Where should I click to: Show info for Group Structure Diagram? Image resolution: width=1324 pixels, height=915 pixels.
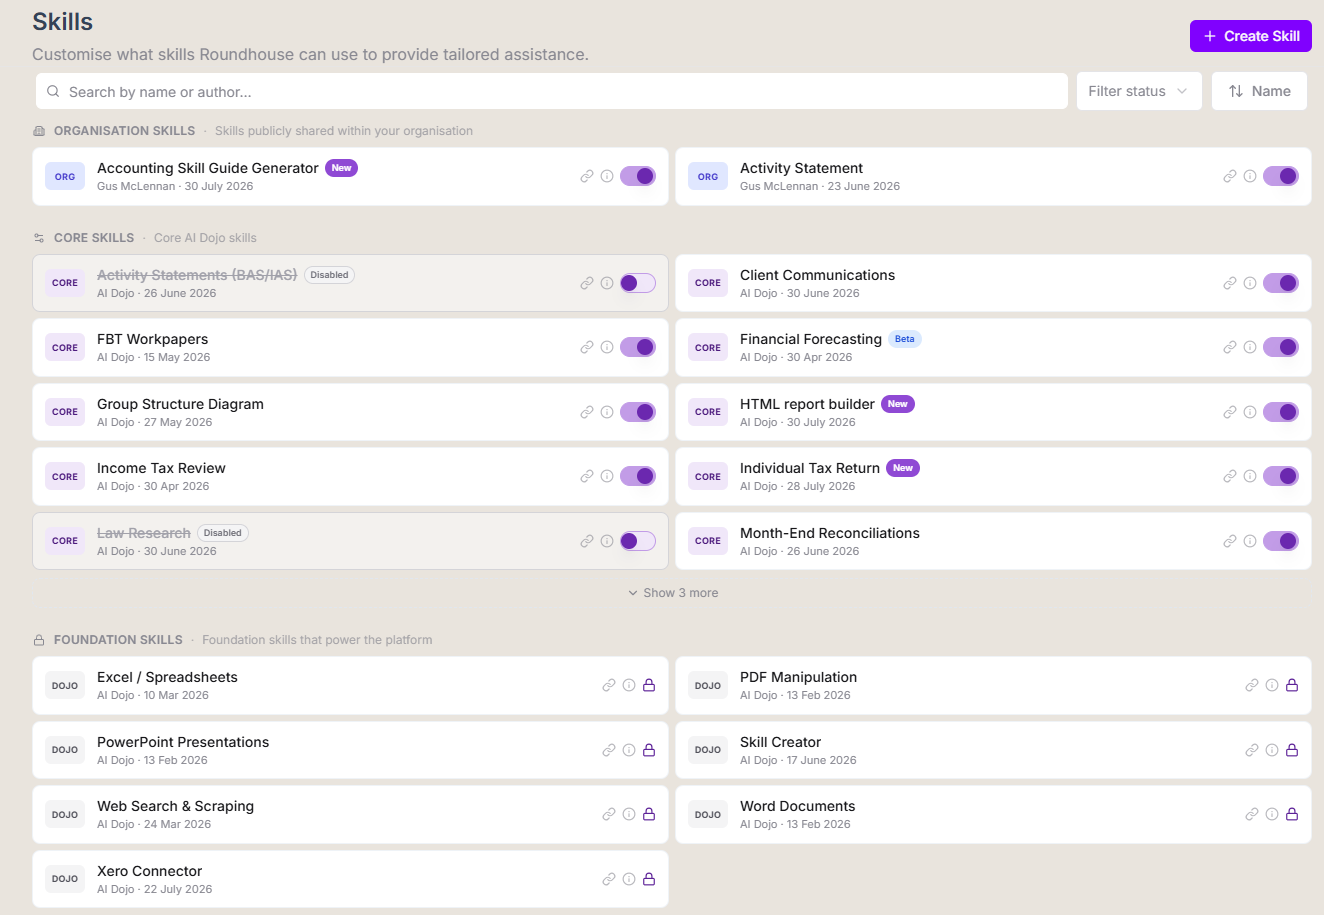coord(607,412)
